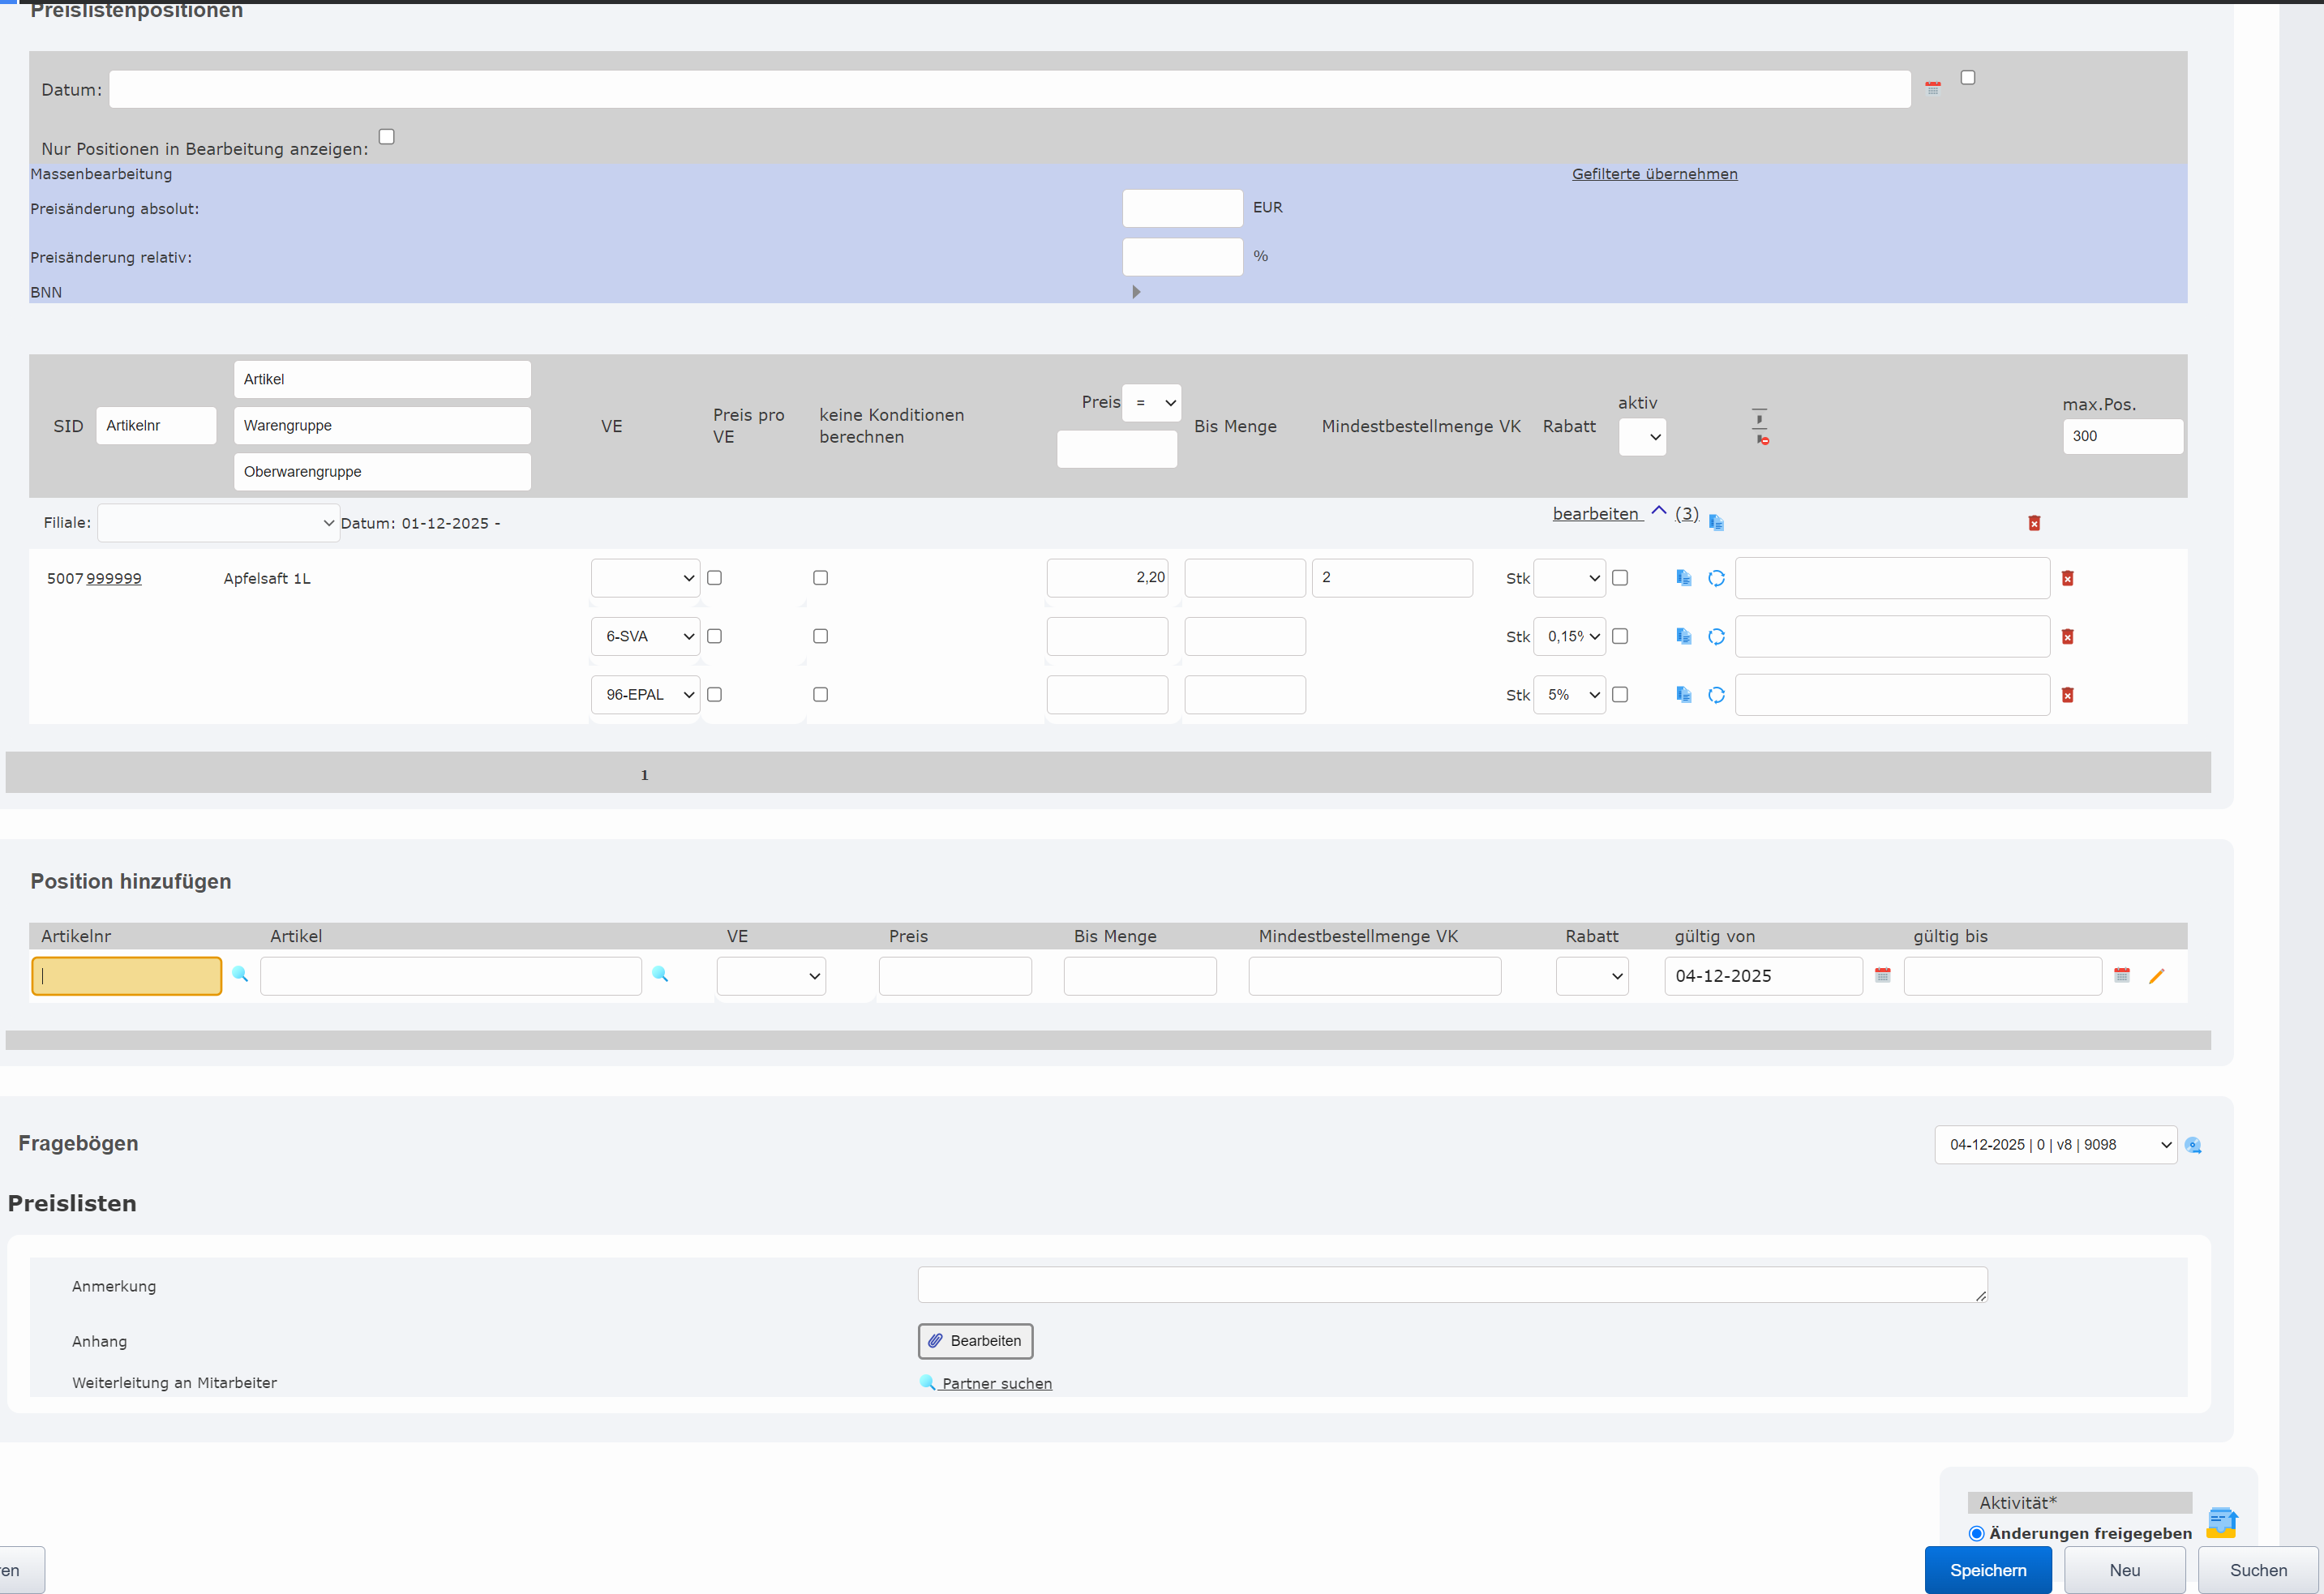
Task: Click red delete icon in Apfelsaft row
Action: (2067, 578)
